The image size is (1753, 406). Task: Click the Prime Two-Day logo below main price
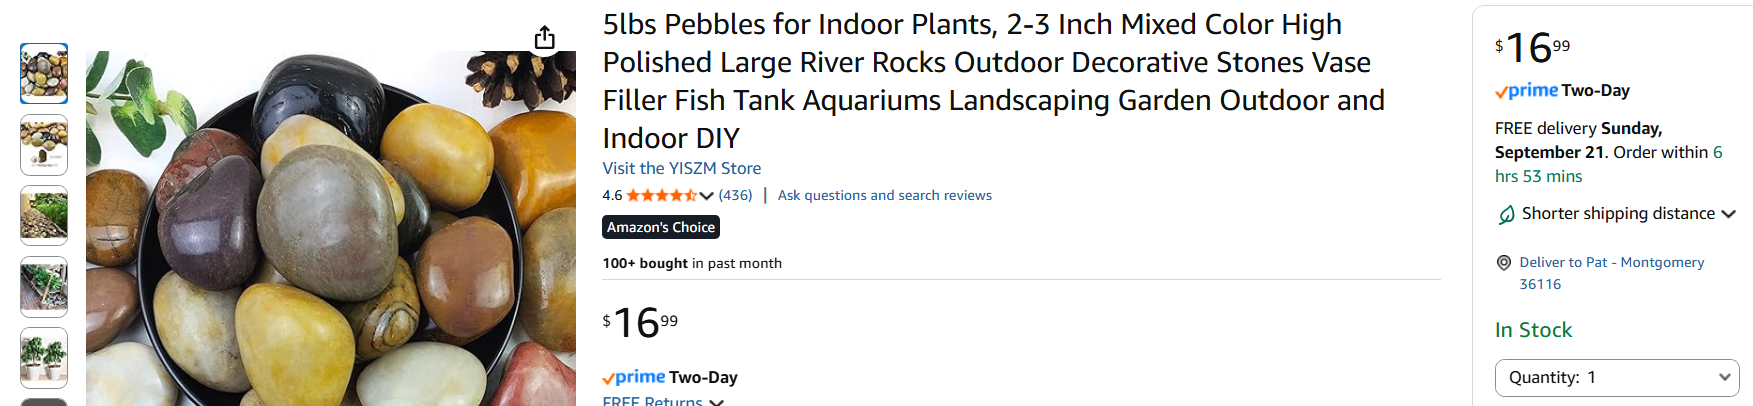point(669,377)
